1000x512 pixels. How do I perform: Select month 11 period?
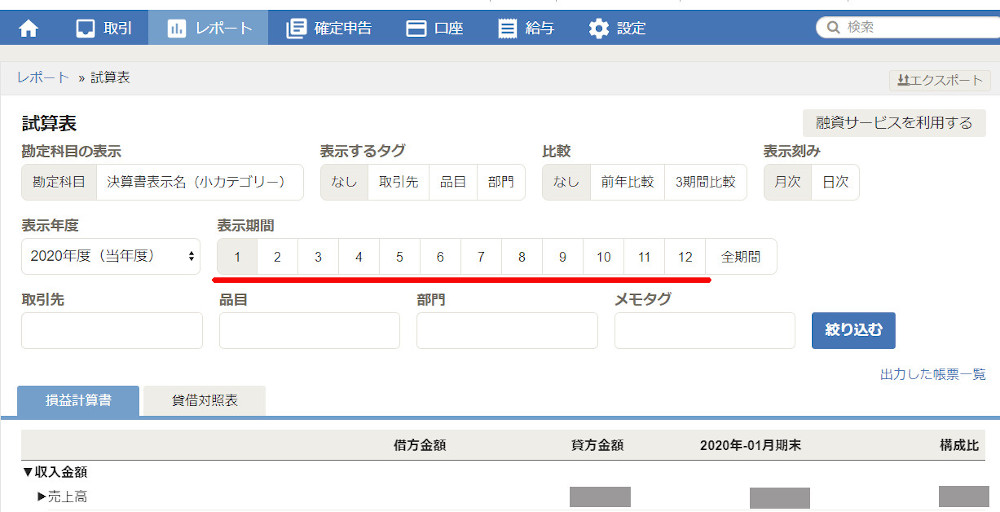[x=645, y=257]
